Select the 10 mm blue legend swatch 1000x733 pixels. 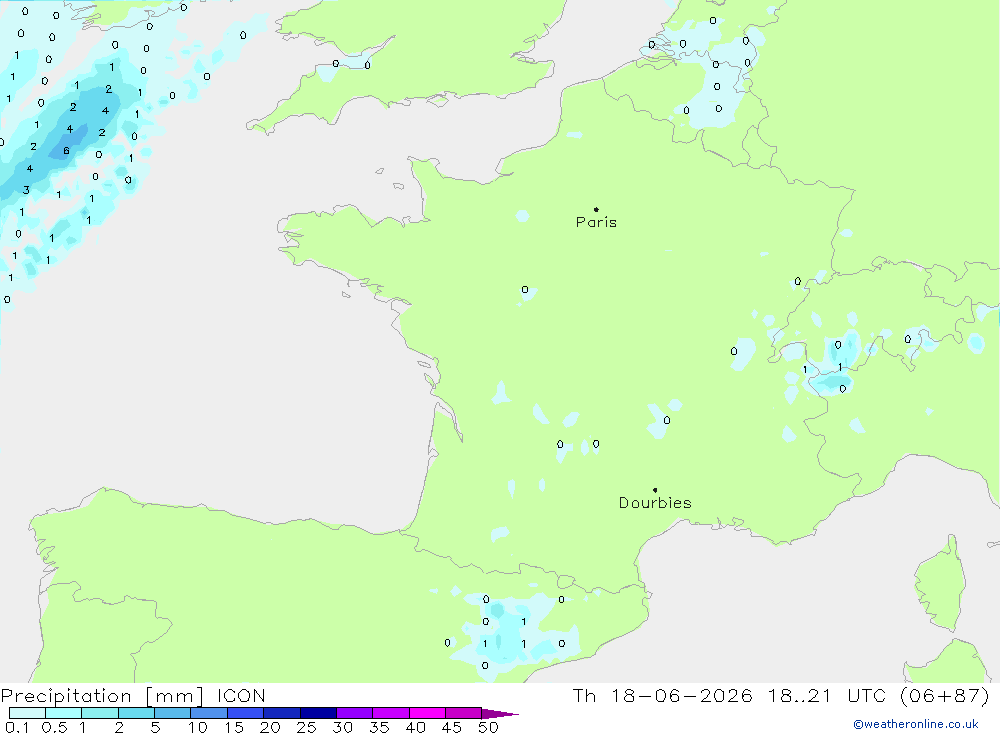(x=209, y=713)
